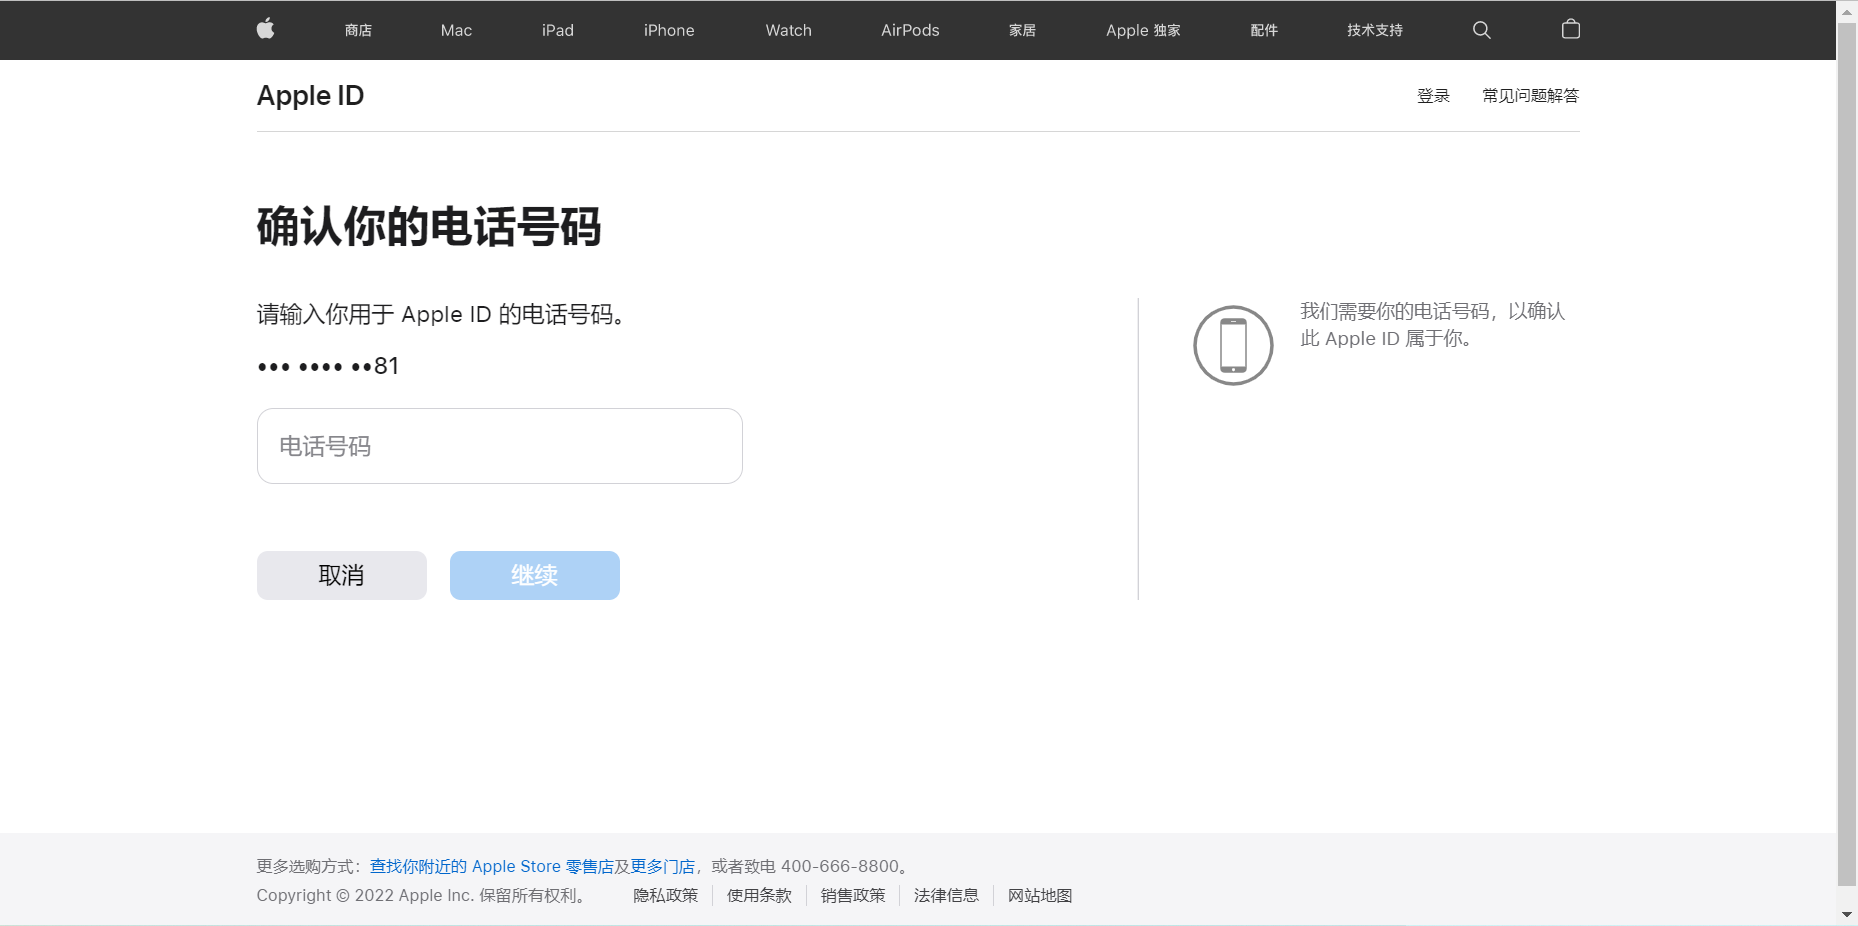The image size is (1858, 926).
Task: Open the 隐私政策 footer link
Action: [x=665, y=895]
